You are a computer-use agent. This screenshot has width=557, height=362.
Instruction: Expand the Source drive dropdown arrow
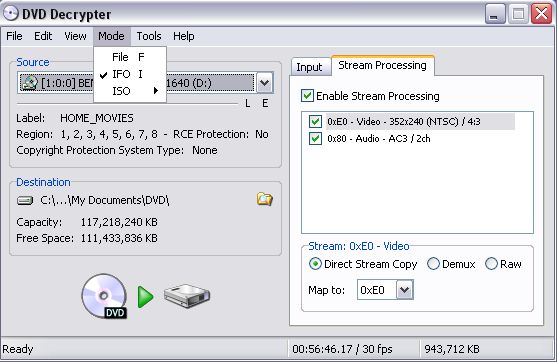click(264, 83)
